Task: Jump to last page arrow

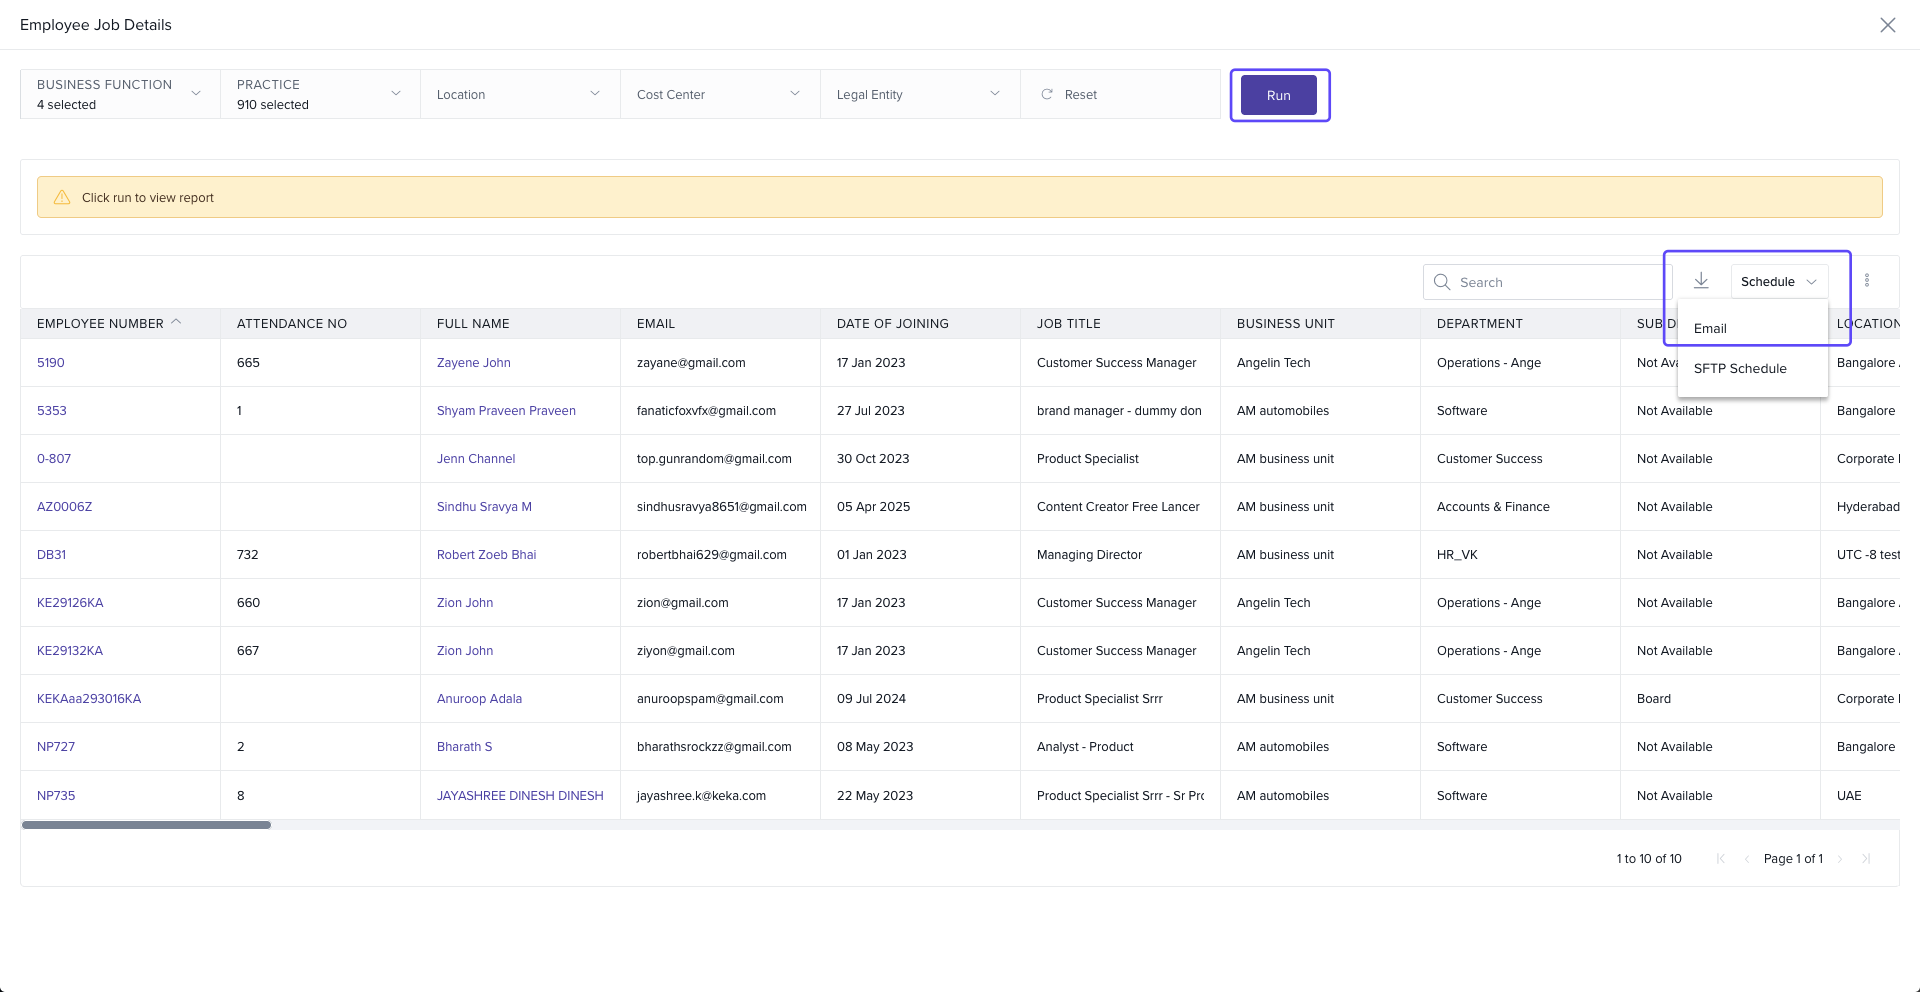Action: (1866, 859)
